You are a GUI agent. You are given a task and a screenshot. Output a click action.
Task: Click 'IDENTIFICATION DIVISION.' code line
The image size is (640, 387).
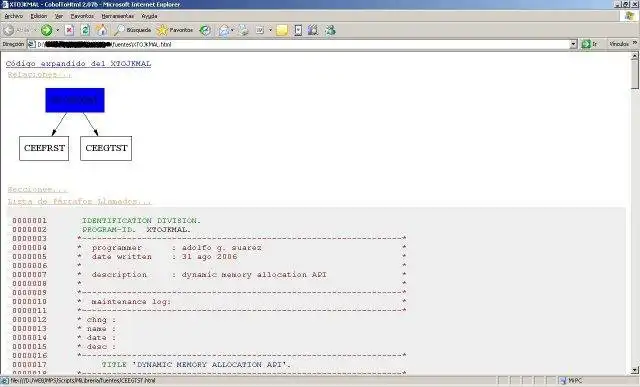(141, 220)
